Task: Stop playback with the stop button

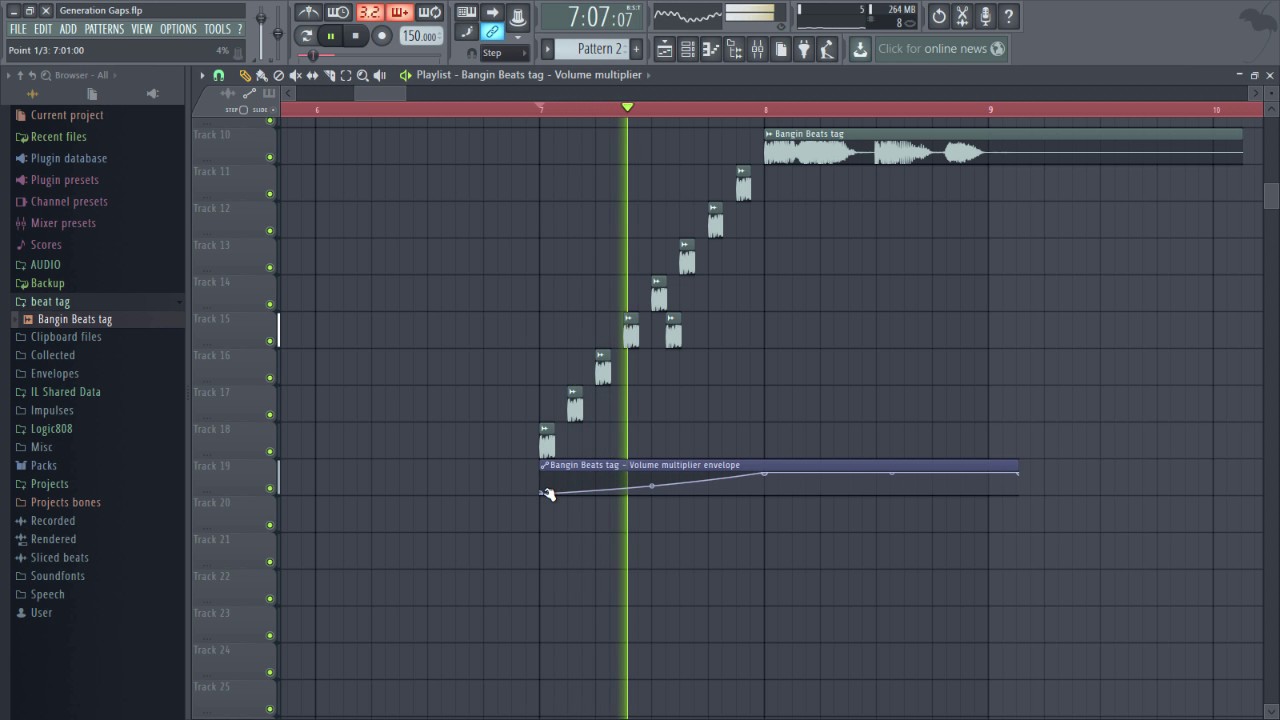Action: 355,36
